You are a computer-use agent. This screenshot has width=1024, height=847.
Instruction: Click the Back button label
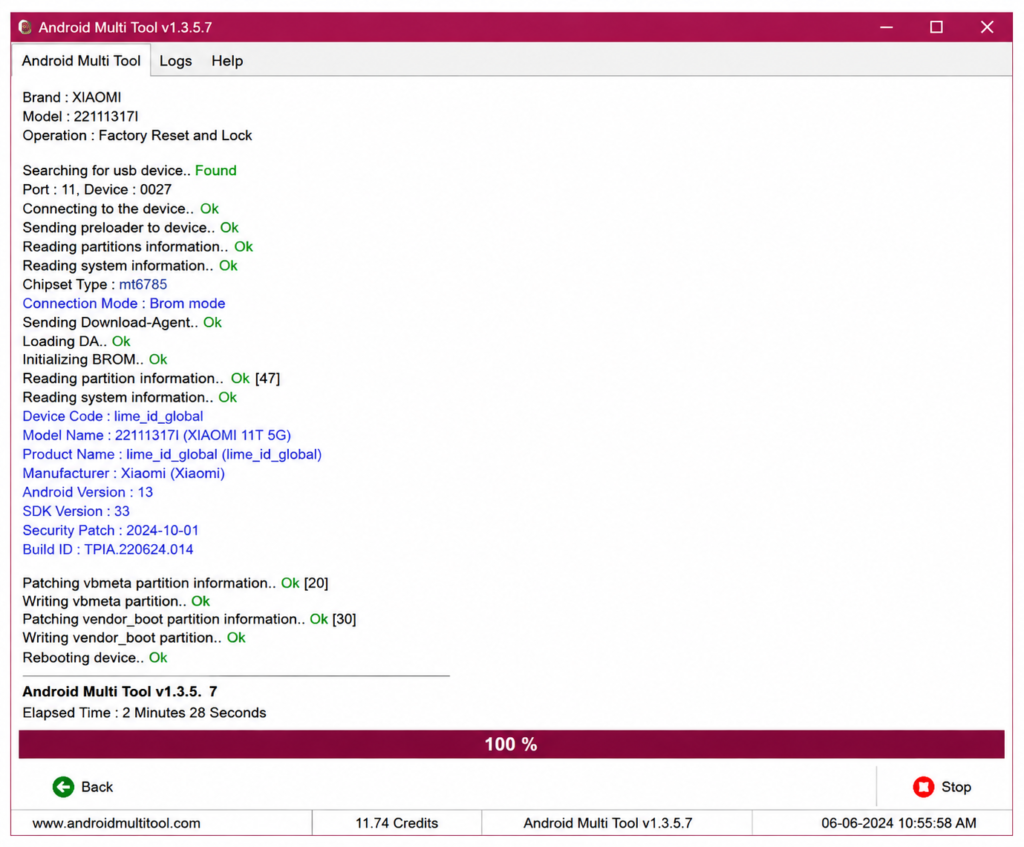coord(97,787)
